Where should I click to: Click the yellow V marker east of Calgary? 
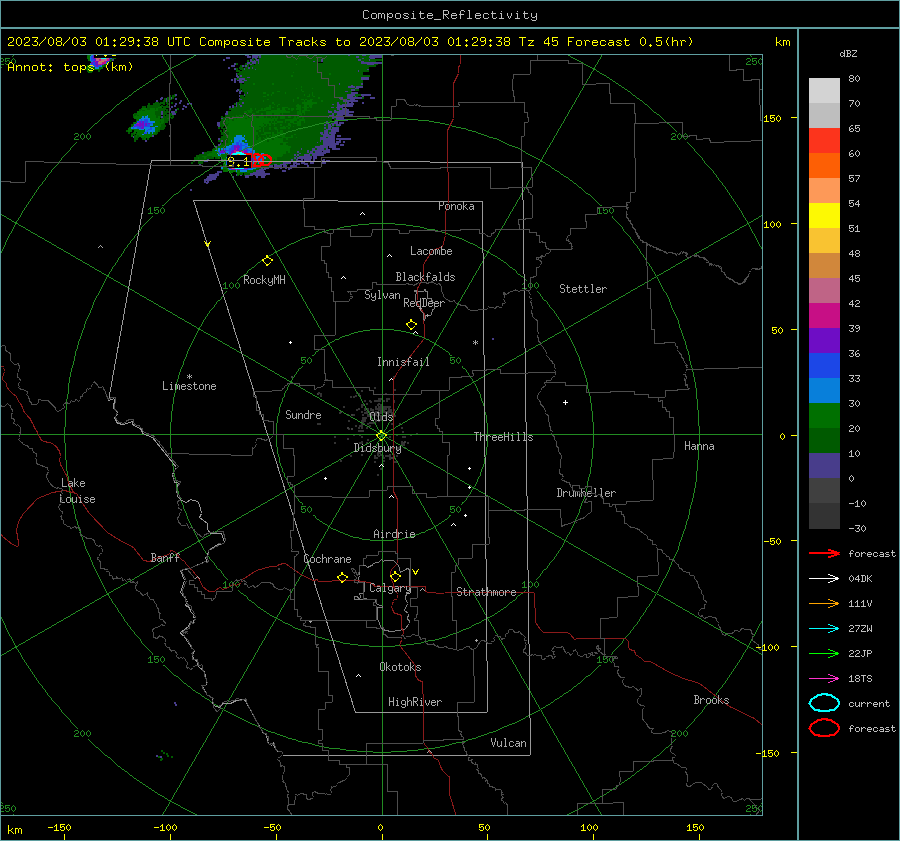coord(416,572)
